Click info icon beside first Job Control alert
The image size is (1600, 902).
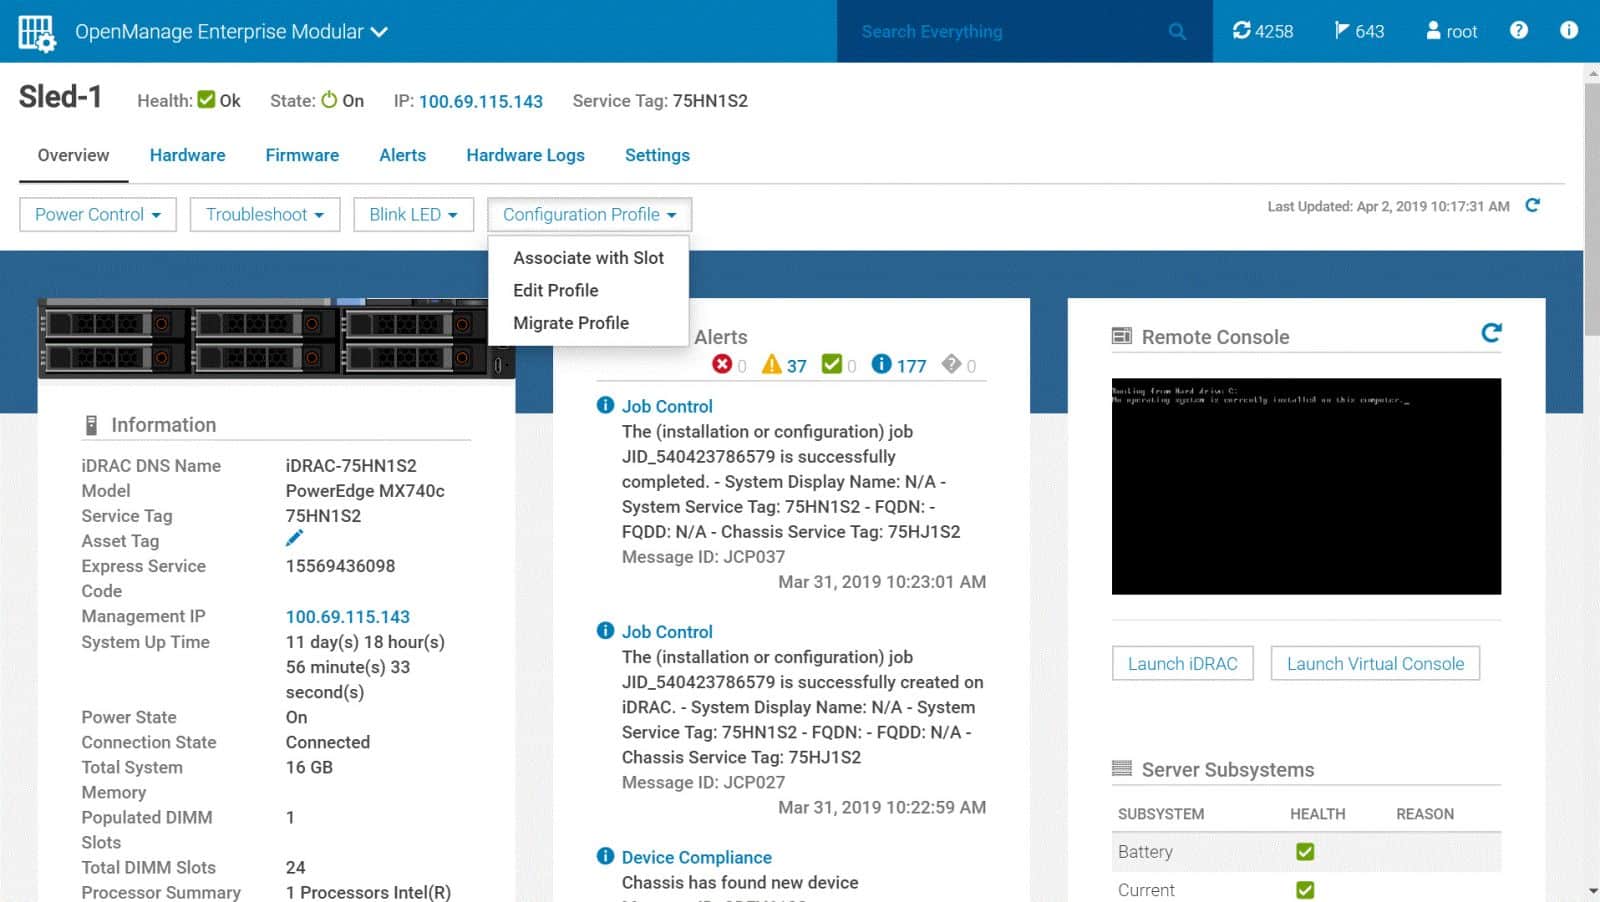[x=605, y=405]
